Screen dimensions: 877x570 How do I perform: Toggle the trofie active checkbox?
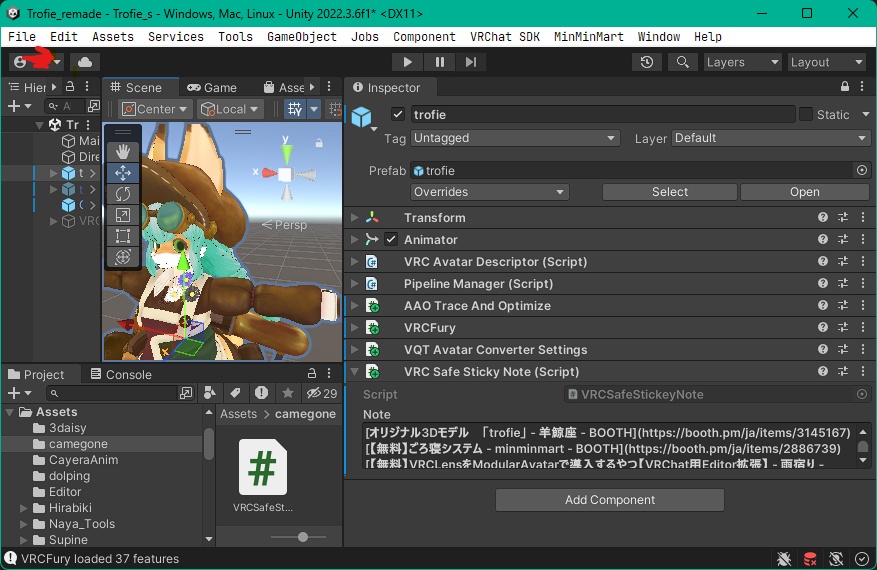[398, 114]
